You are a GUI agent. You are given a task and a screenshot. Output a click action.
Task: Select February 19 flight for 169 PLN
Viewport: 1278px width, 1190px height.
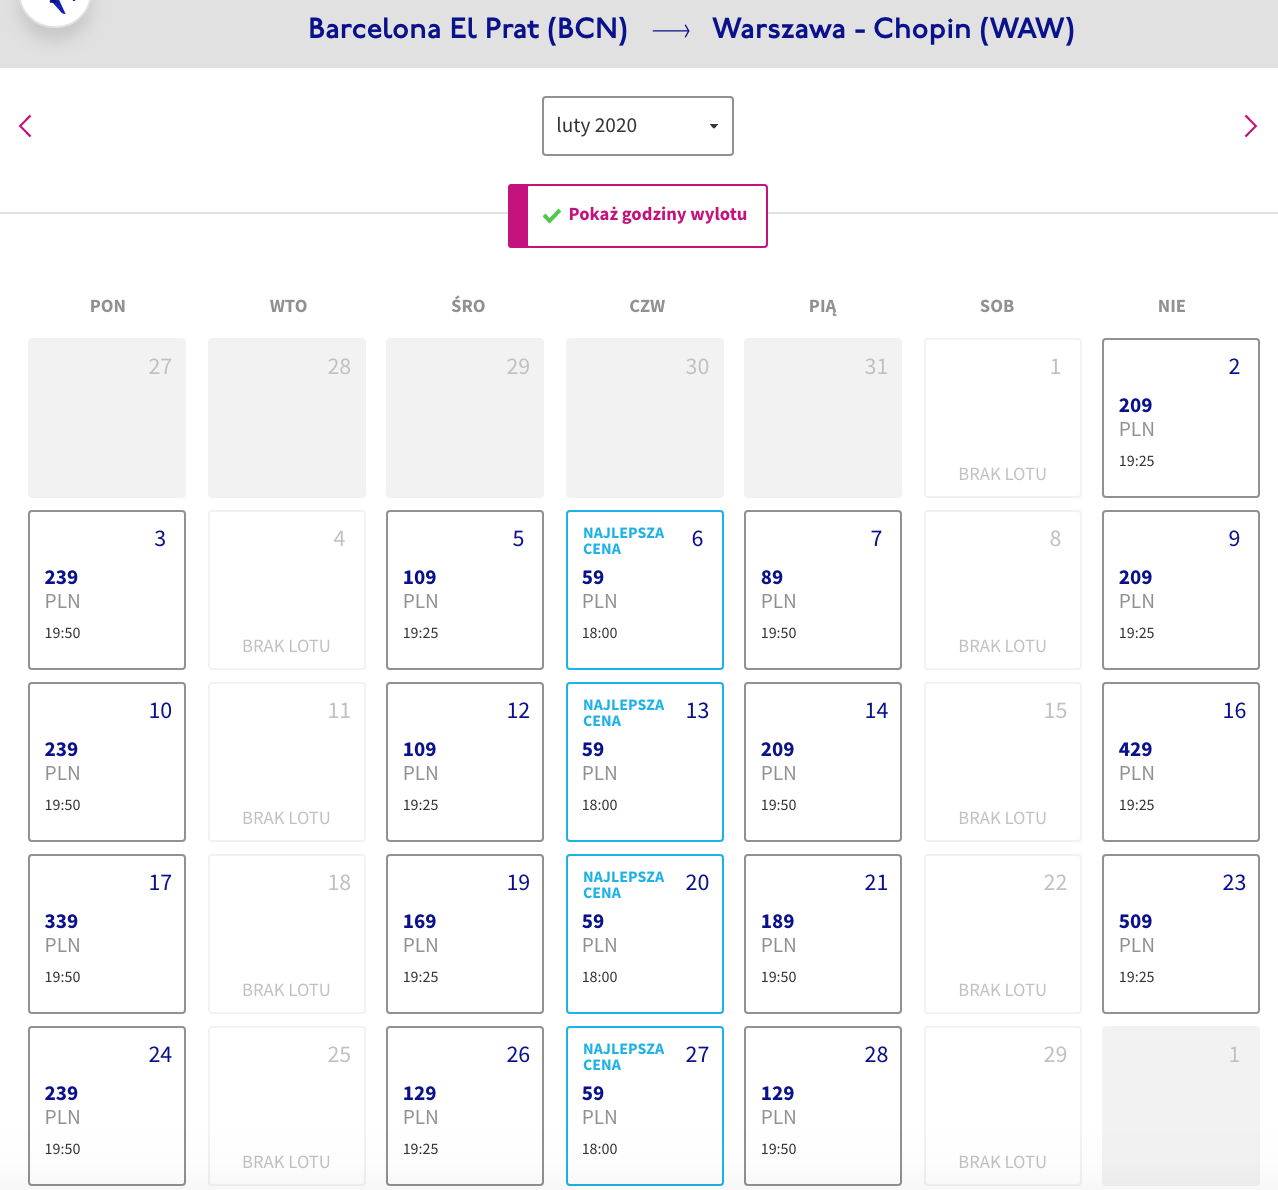pyautogui.click(x=465, y=934)
